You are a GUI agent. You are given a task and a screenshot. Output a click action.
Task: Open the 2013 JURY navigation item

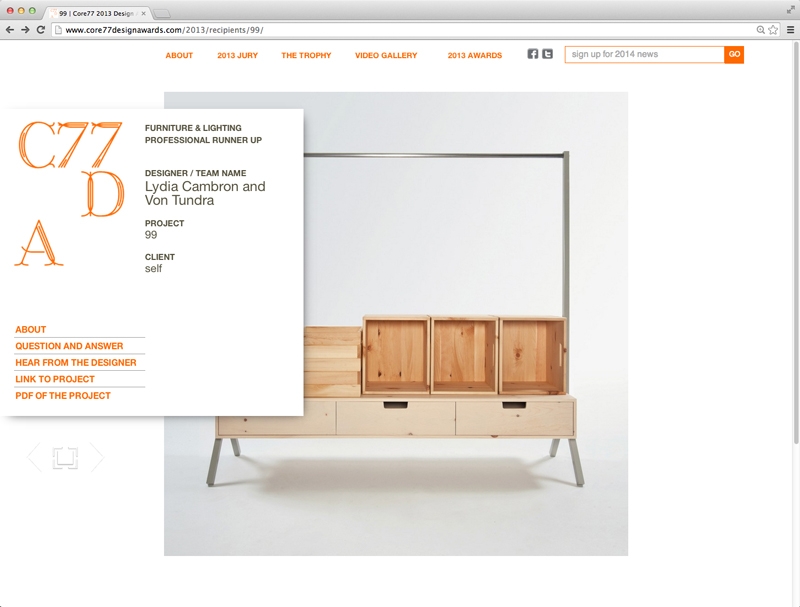tap(238, 55)
